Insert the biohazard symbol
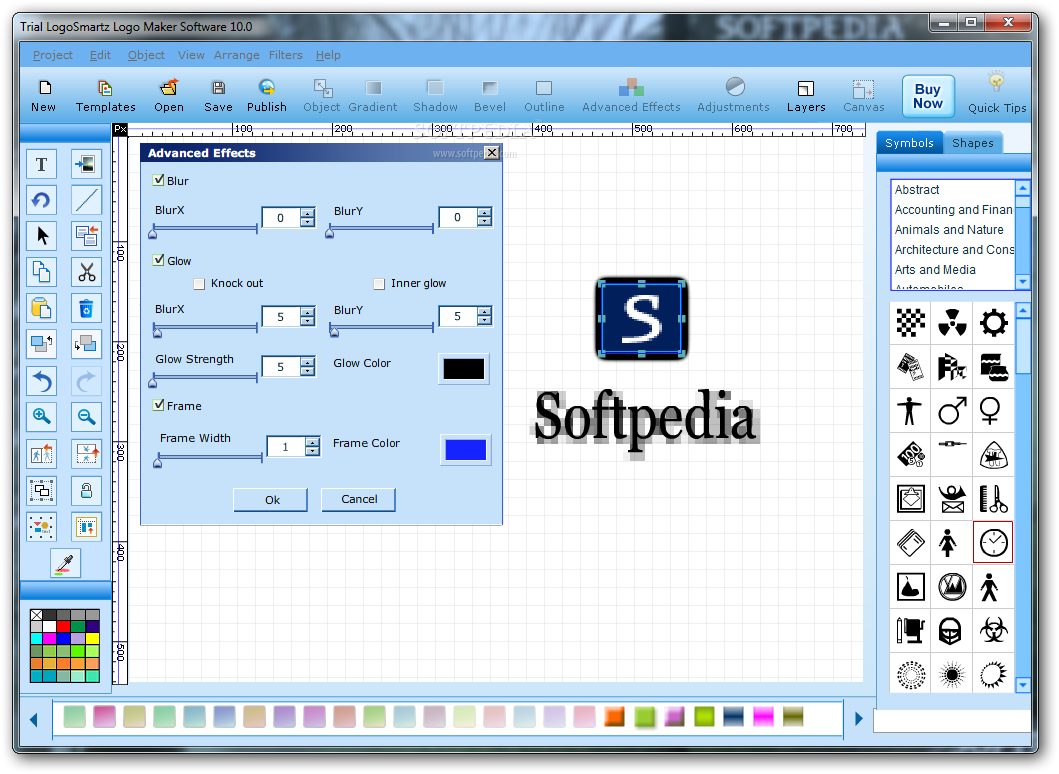Image resolution: width=1059 pixels, height=774 pixels. point(993,630)
